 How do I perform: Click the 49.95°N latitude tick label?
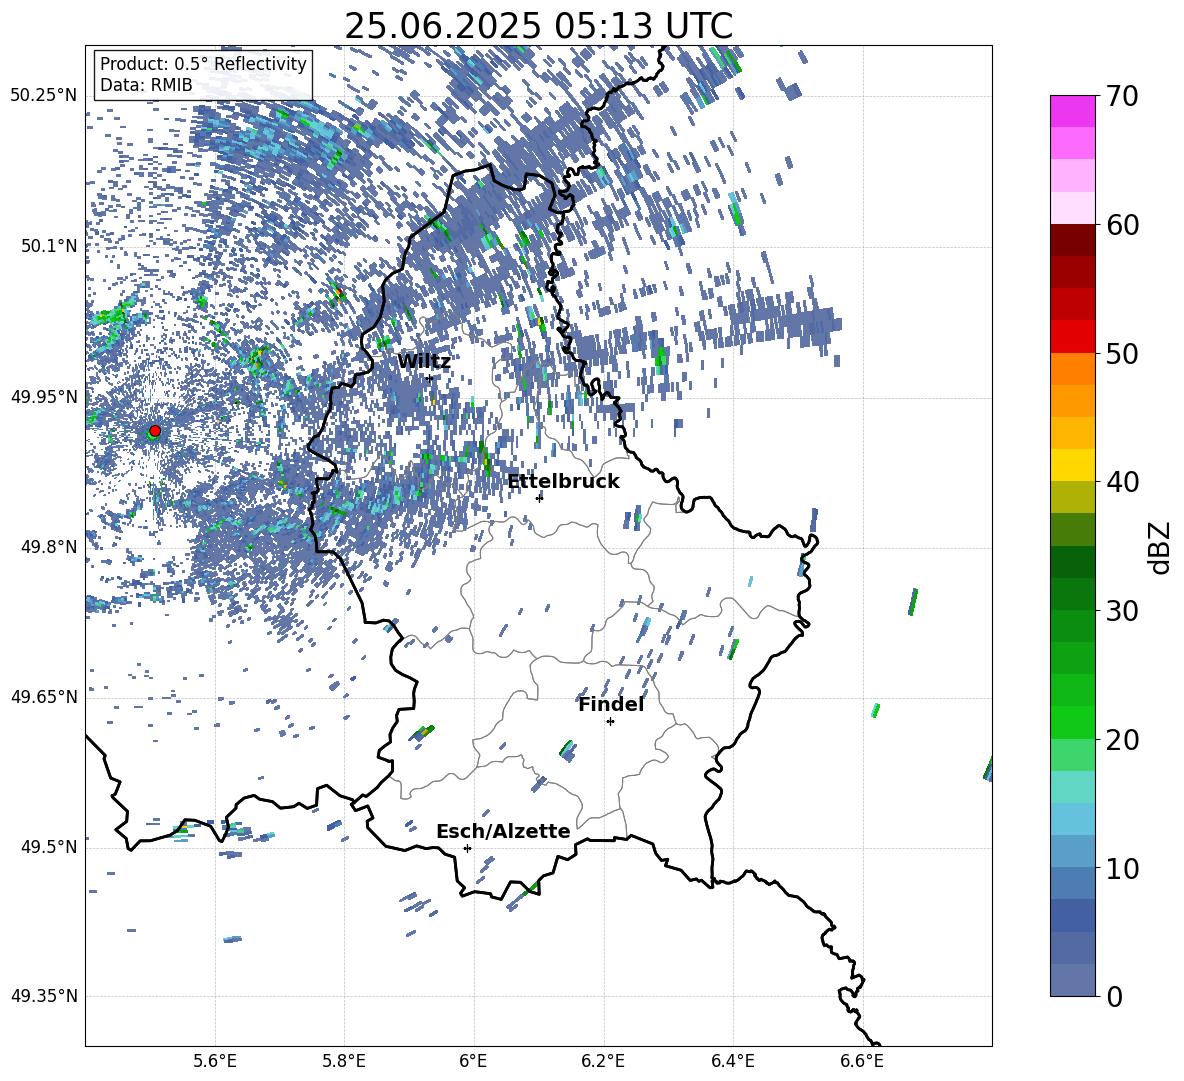click(44, 397)
